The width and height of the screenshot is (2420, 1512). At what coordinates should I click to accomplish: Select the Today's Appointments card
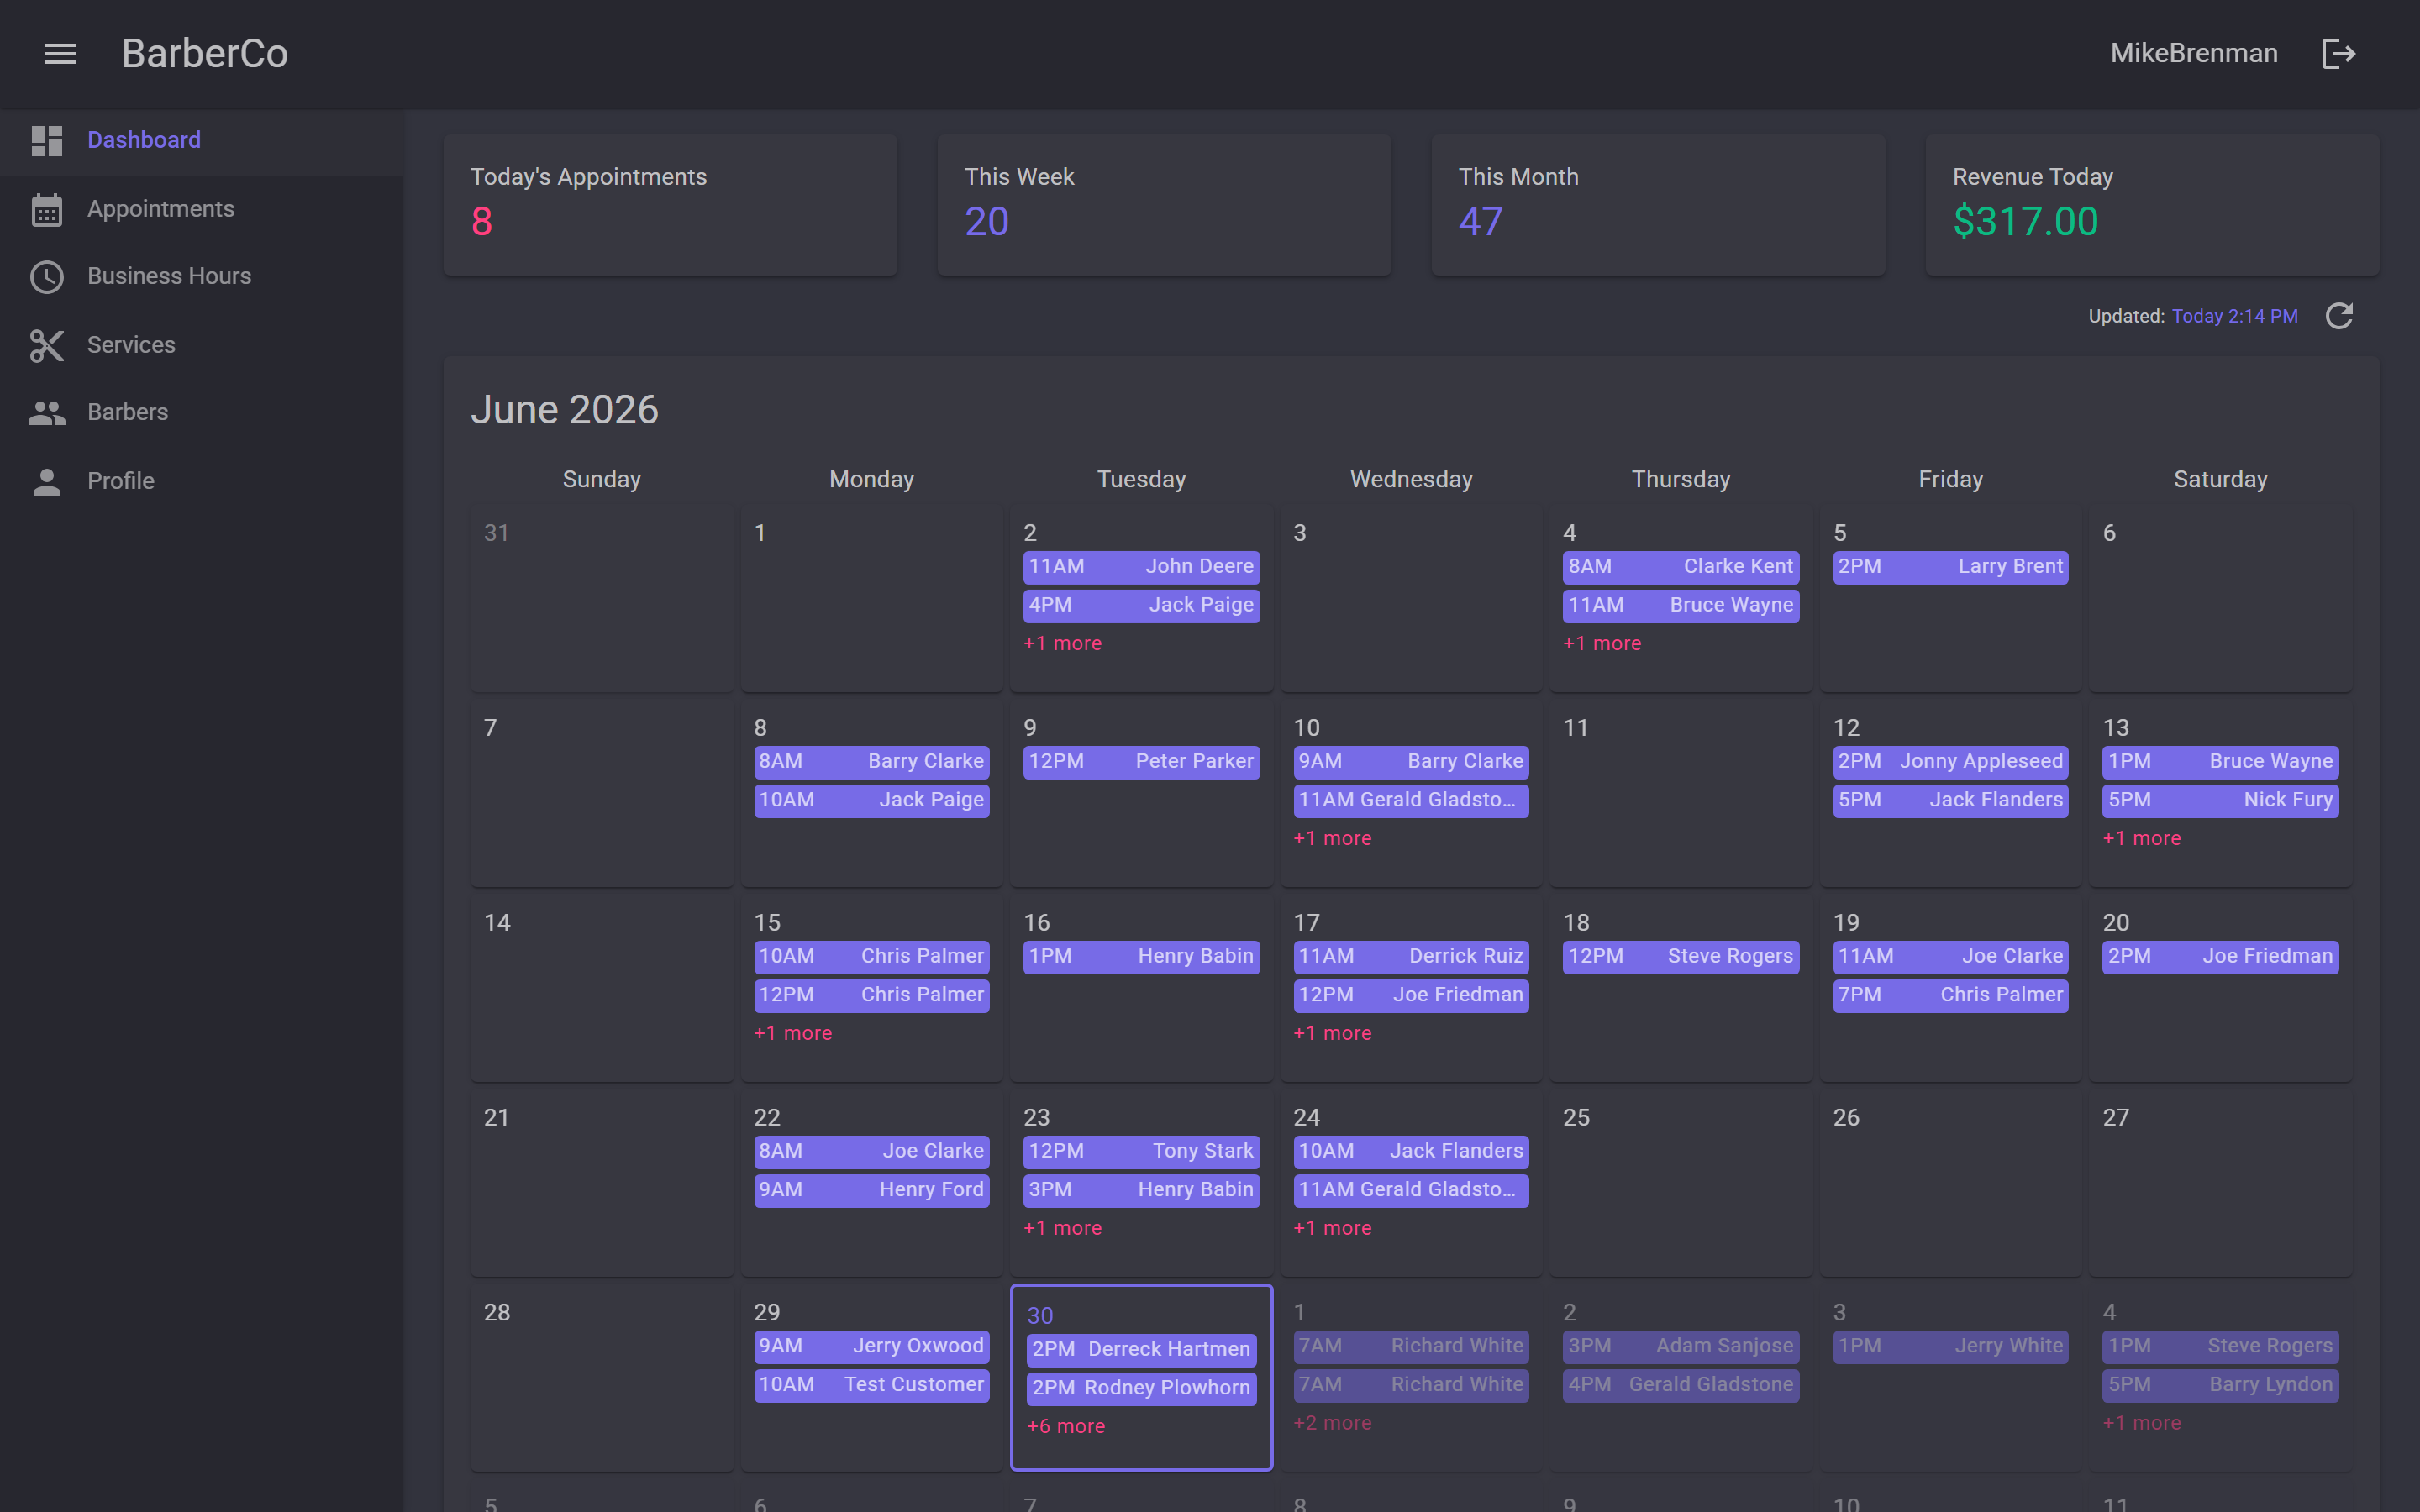pyautogui.click(x=670, y=205)
